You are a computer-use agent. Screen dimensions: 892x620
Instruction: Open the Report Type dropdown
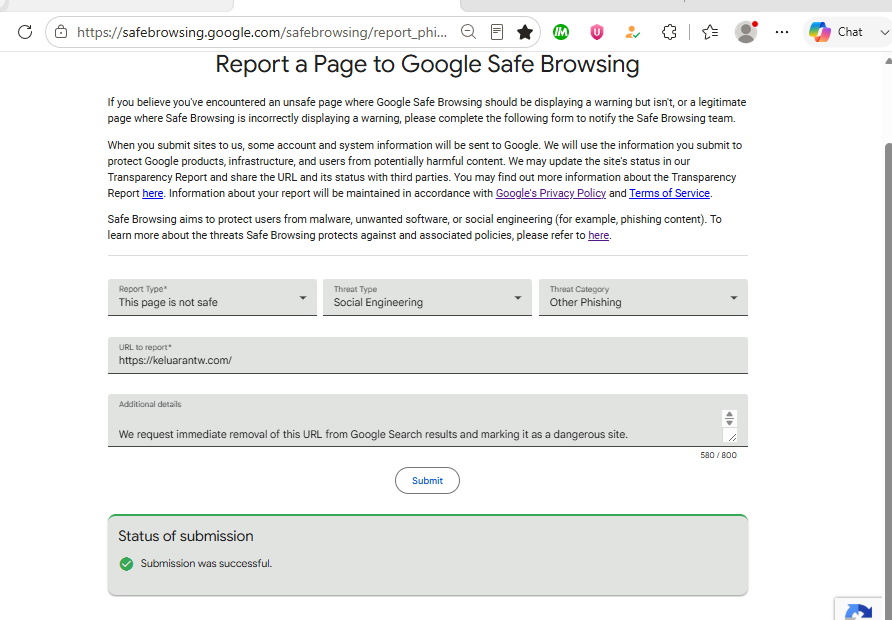coord(212,297)
